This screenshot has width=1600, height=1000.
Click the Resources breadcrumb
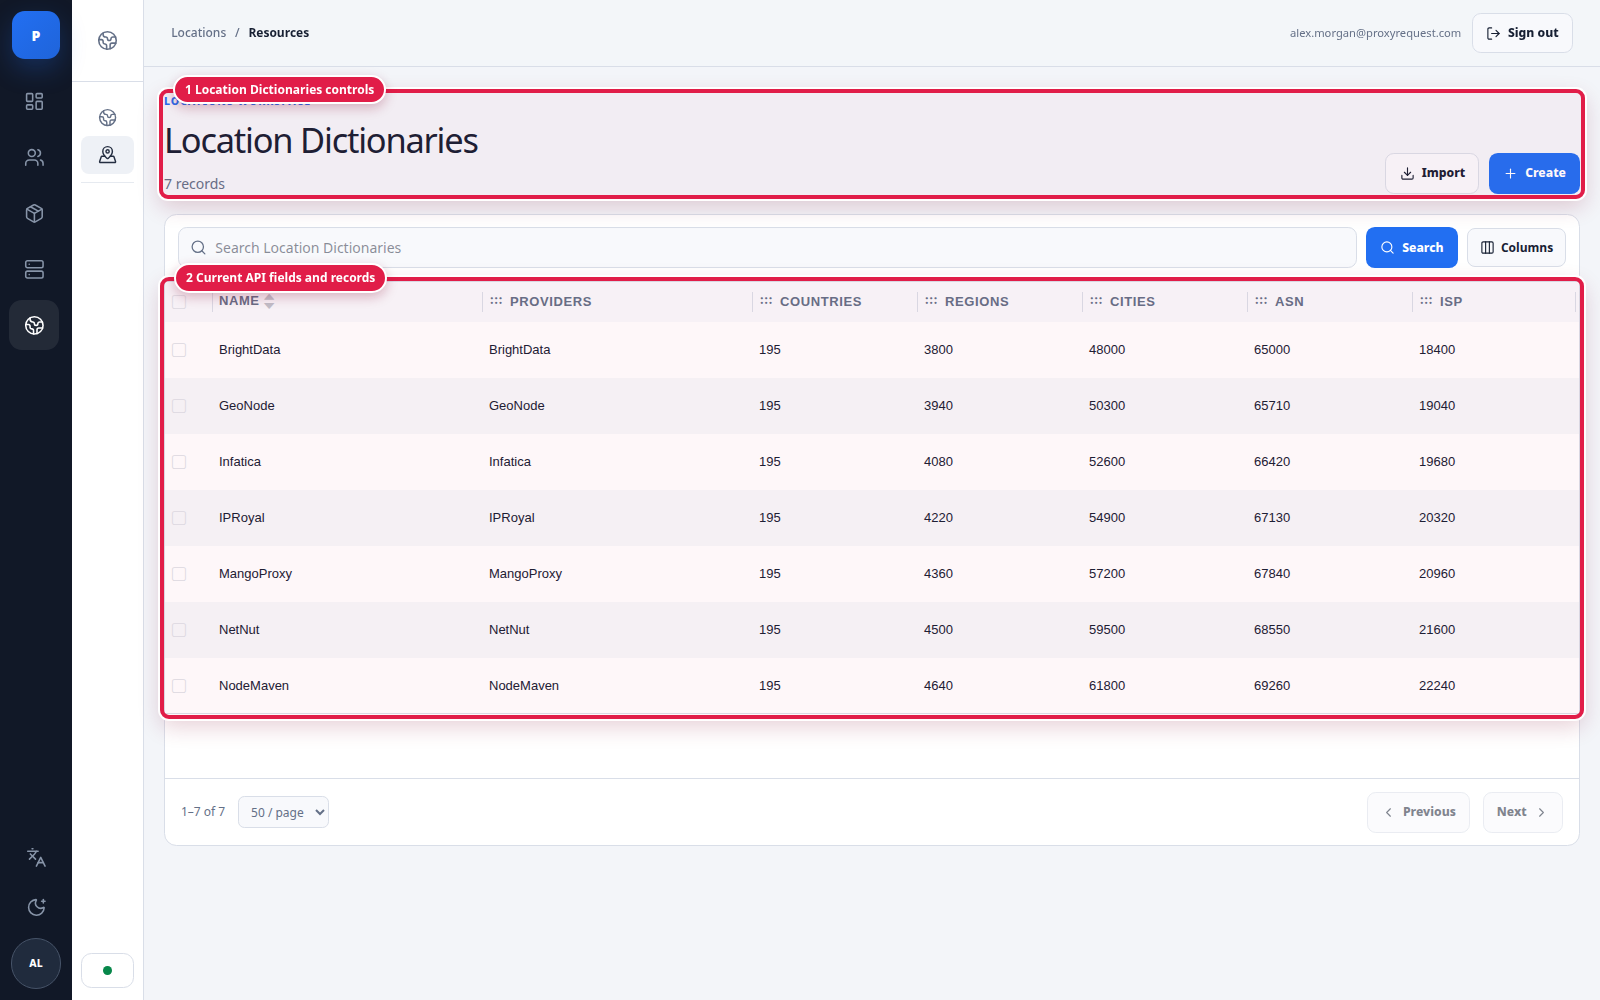coord(279,33)
